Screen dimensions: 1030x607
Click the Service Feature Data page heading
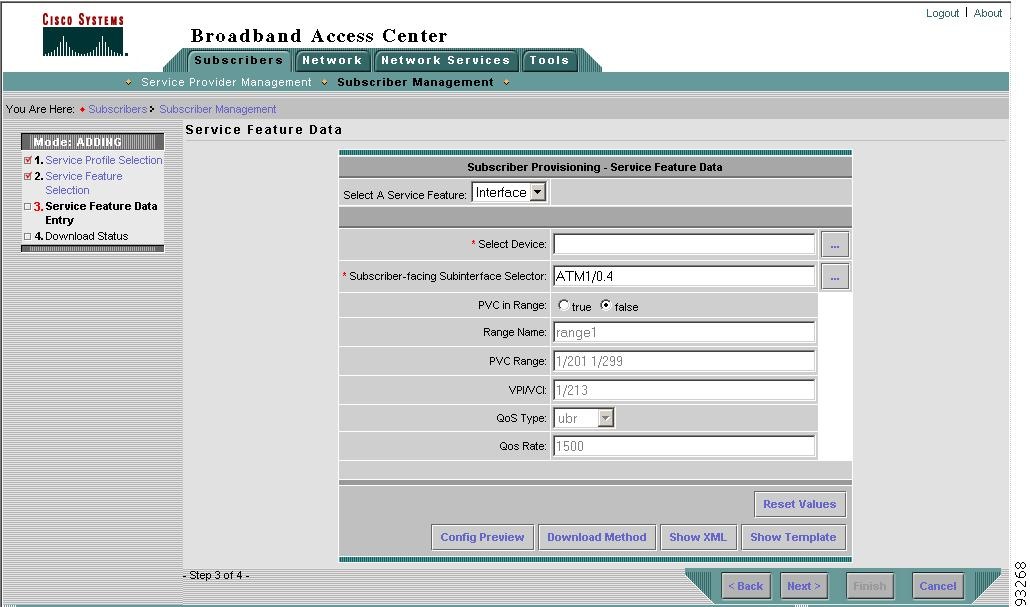[263, 130]
